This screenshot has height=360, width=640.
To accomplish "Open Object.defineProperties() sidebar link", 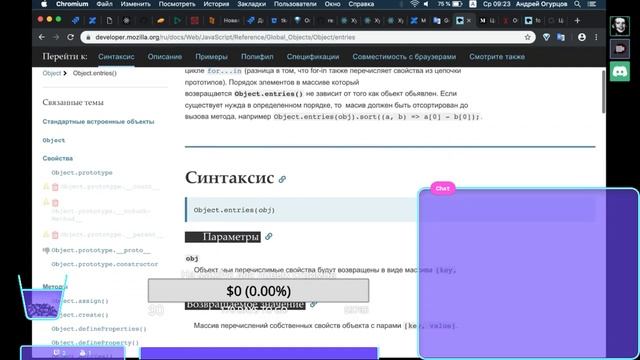I will pyautogui.click(x=99, y=329).
